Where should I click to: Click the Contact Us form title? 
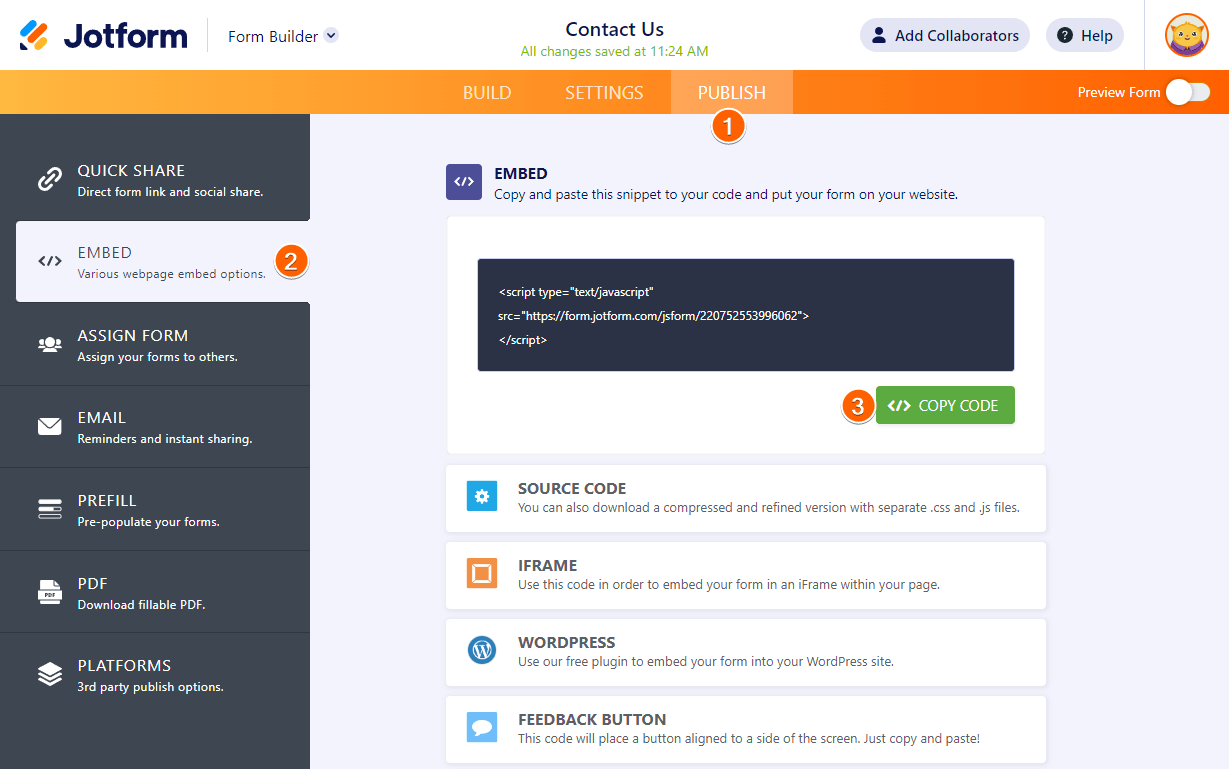(x=614, y=29)
